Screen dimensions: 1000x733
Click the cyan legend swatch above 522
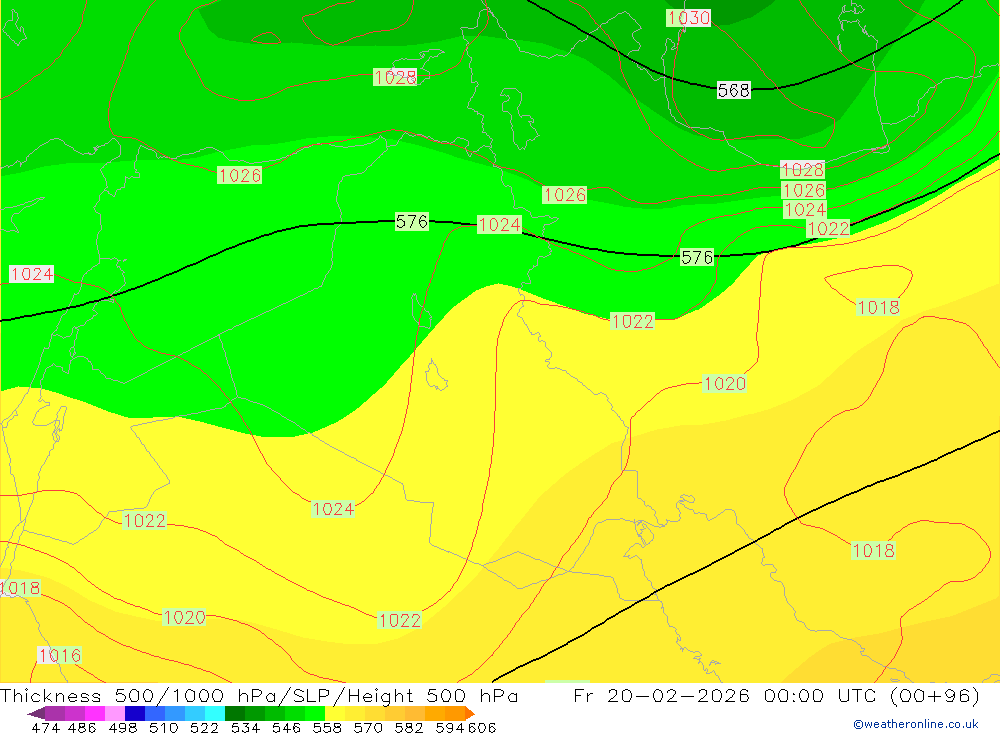[x=215, y=713]
